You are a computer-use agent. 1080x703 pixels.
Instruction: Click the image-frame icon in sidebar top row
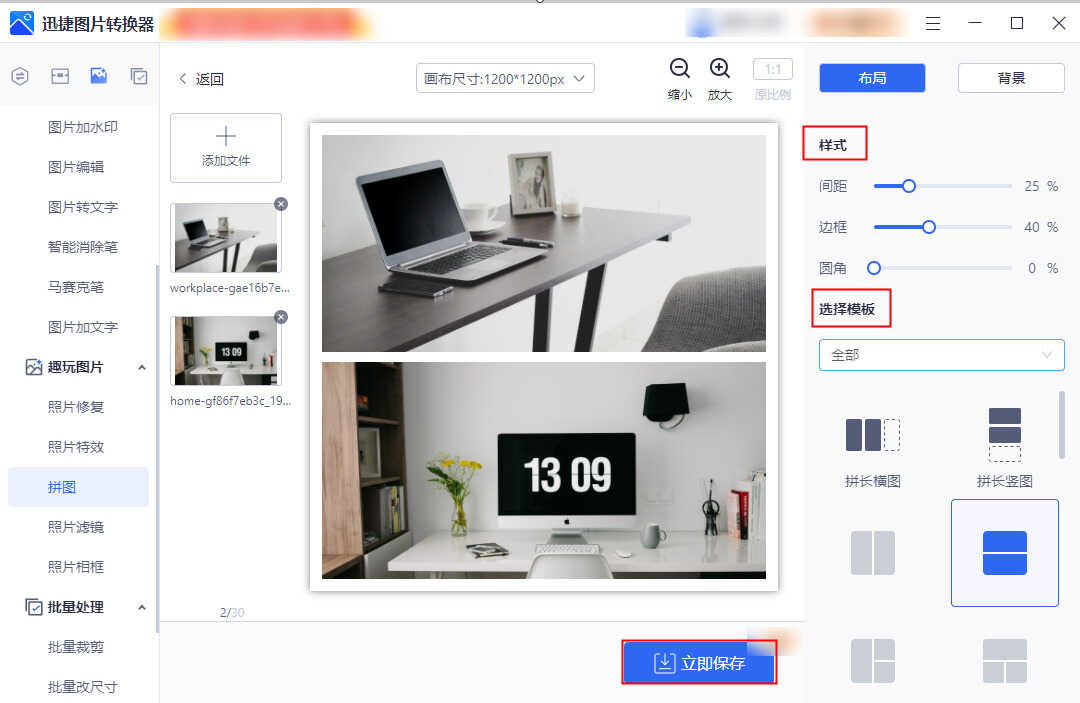pyautogui.click(x=60, y=76)
